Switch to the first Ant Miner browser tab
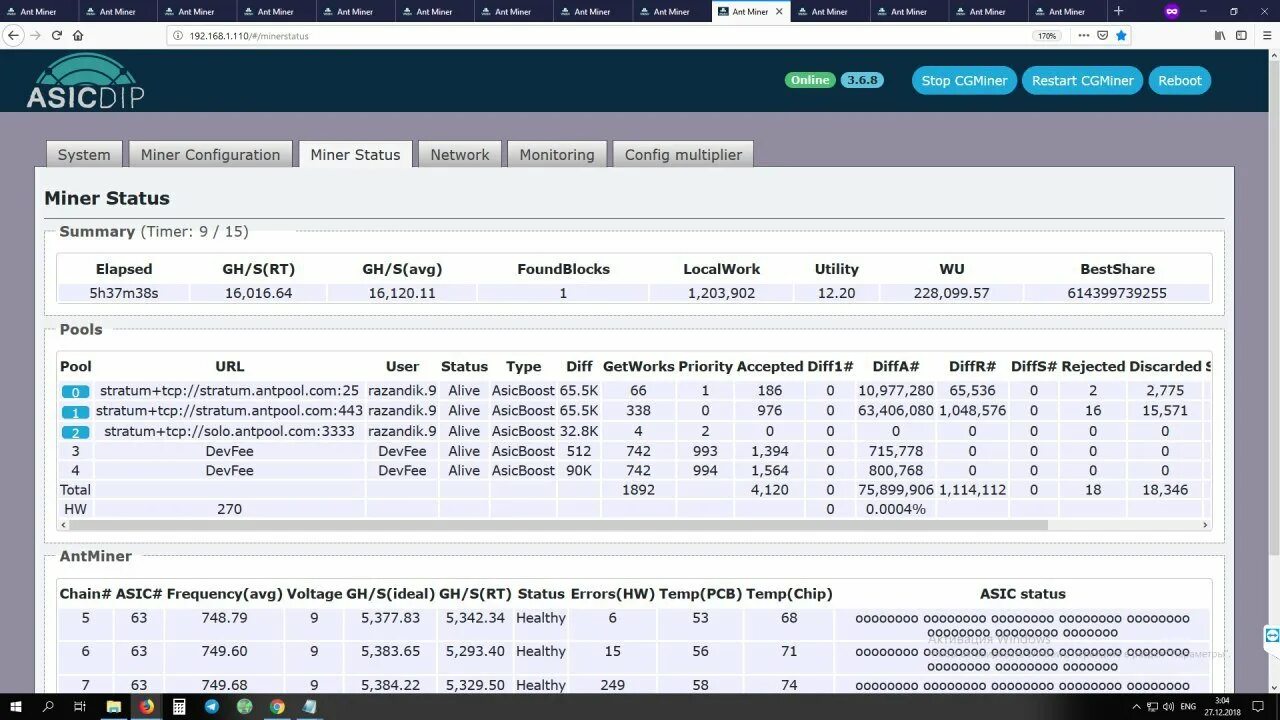This screenshot has height=720, width=1280. pos(38,12)
